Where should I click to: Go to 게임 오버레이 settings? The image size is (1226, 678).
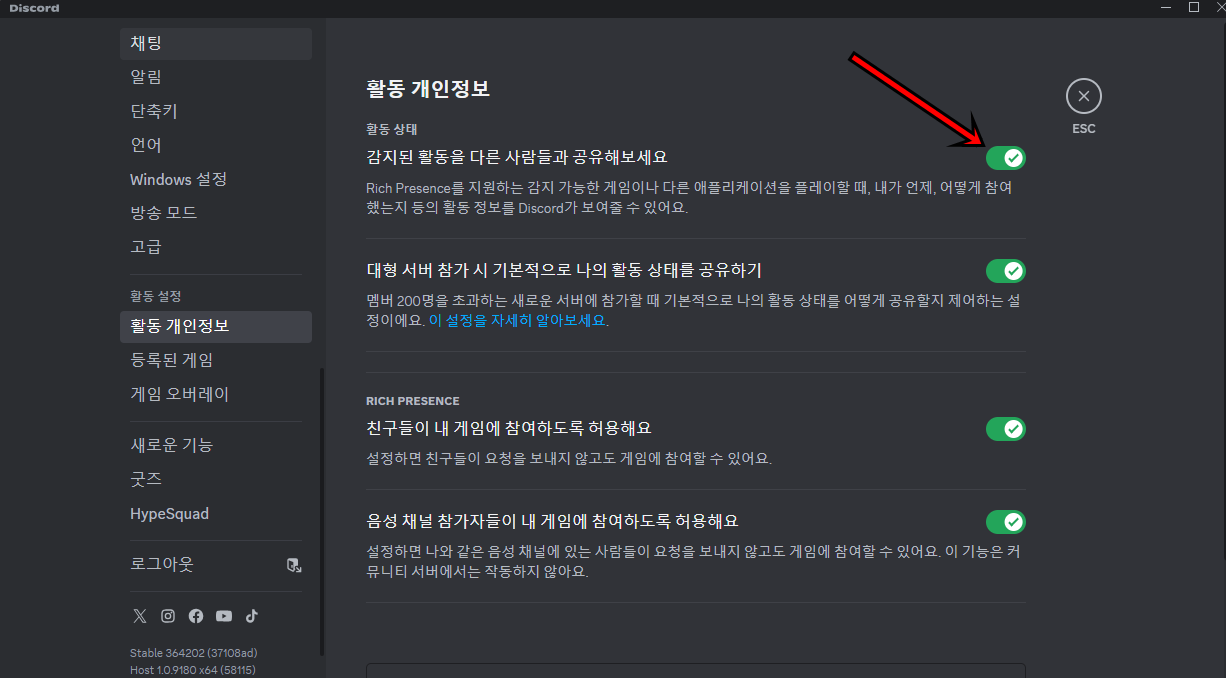coord(216,394)
